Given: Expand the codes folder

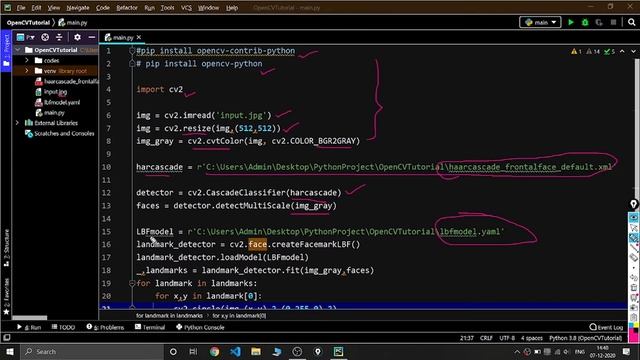Looking at the screenshot, I should click(27, 60).
